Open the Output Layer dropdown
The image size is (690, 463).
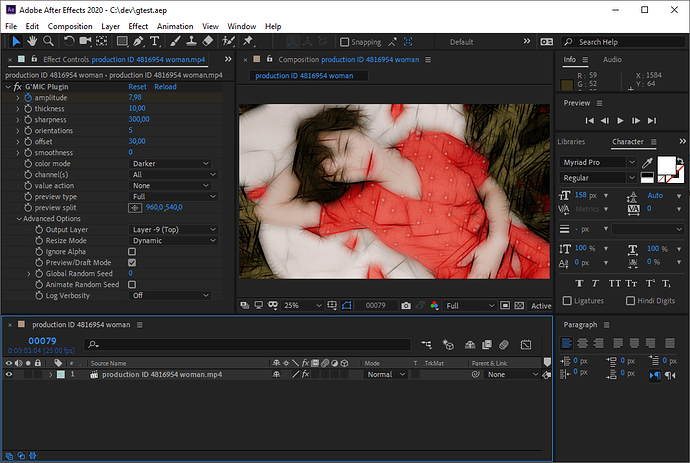pyautogui.click(x=173, y=229)
